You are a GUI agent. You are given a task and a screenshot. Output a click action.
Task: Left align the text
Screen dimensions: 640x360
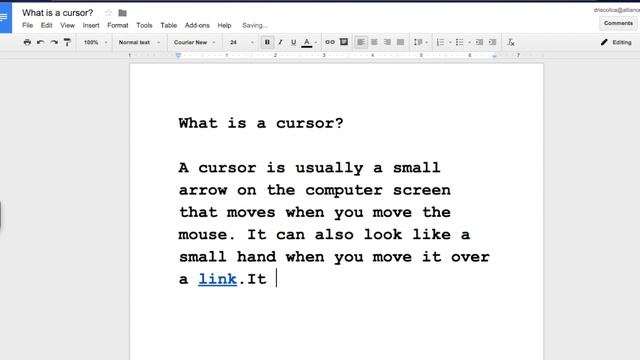coord(361,42)
